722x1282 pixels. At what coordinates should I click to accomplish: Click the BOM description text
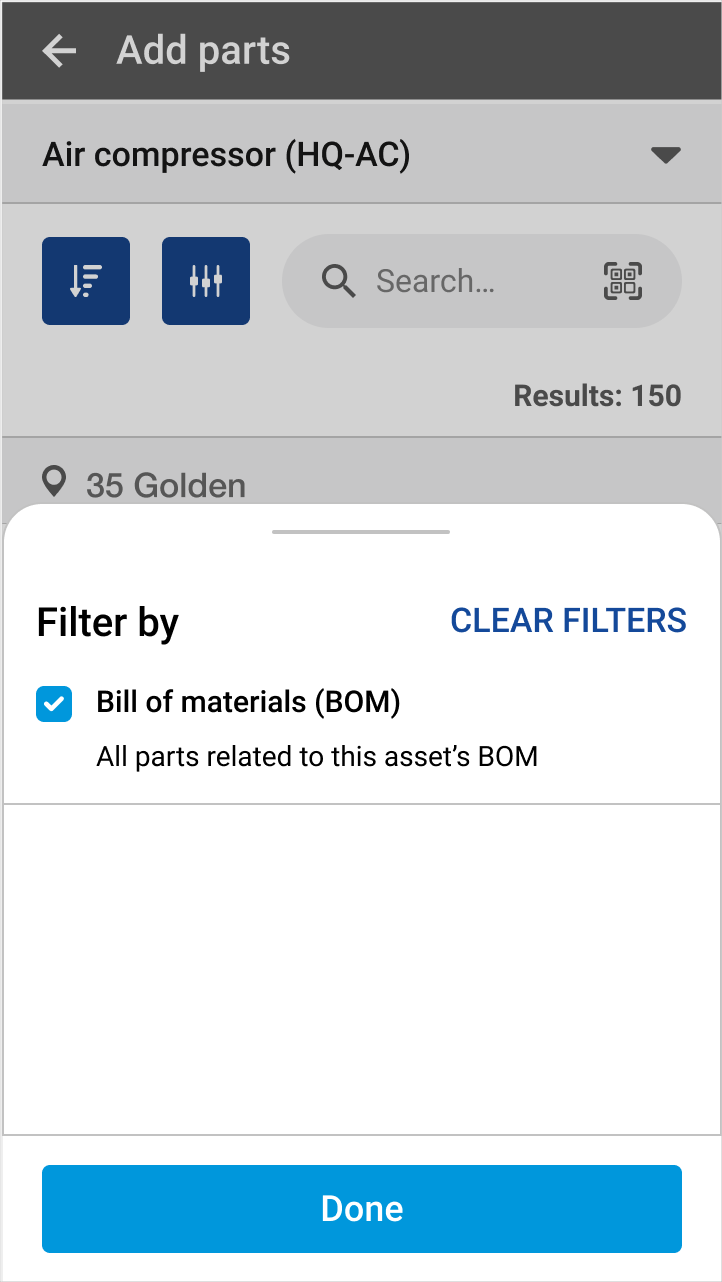317,757
